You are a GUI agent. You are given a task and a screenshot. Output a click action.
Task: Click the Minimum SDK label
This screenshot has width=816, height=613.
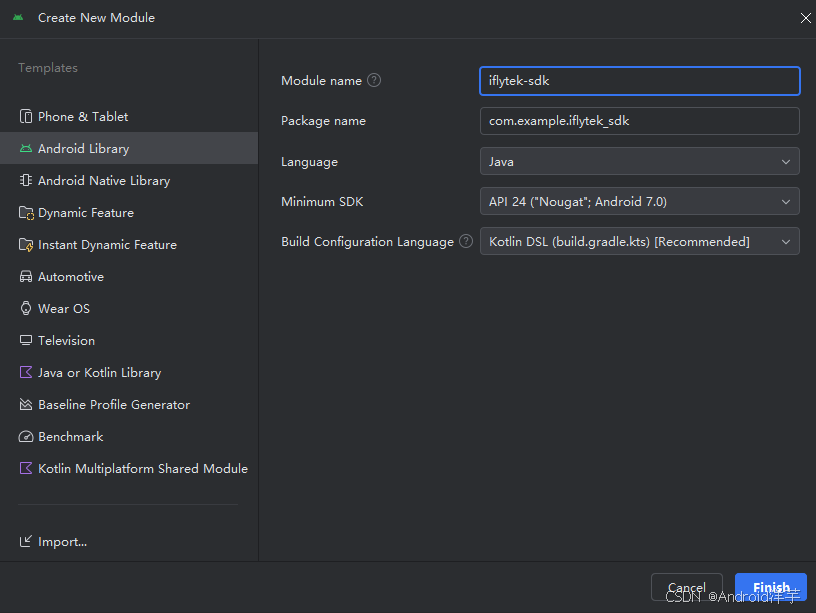[x=322, y=202]
